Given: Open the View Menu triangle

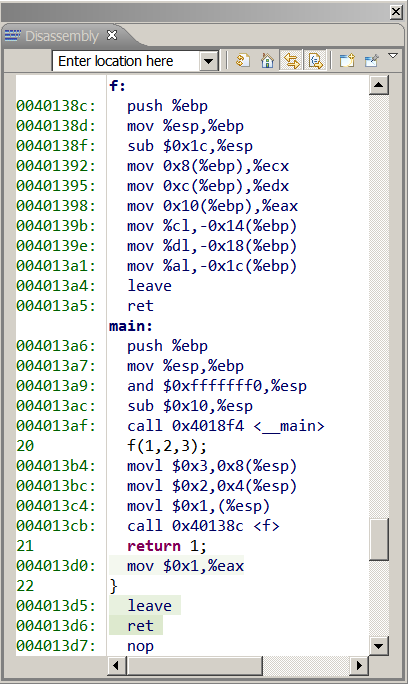Looking at the screenshot, I should click(393, 56).
